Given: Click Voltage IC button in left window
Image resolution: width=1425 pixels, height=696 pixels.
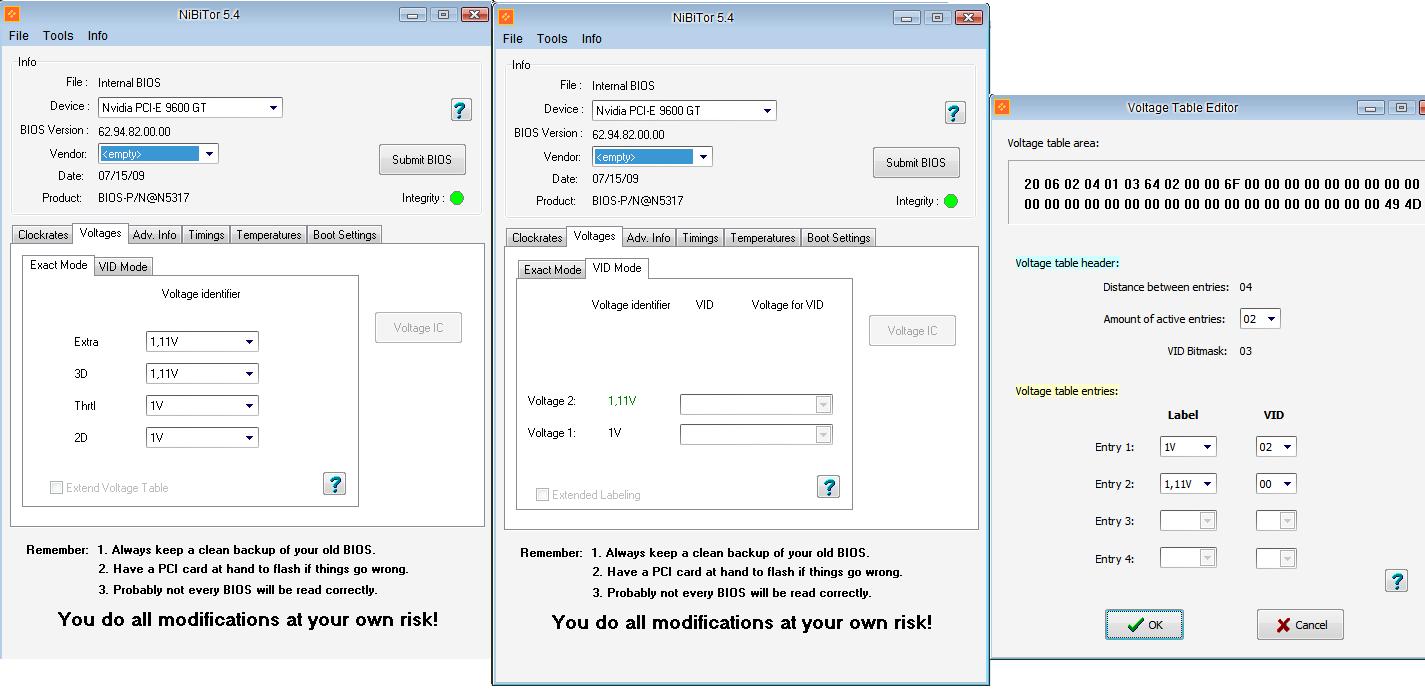Looking at the screenshot, I should 418,328.
